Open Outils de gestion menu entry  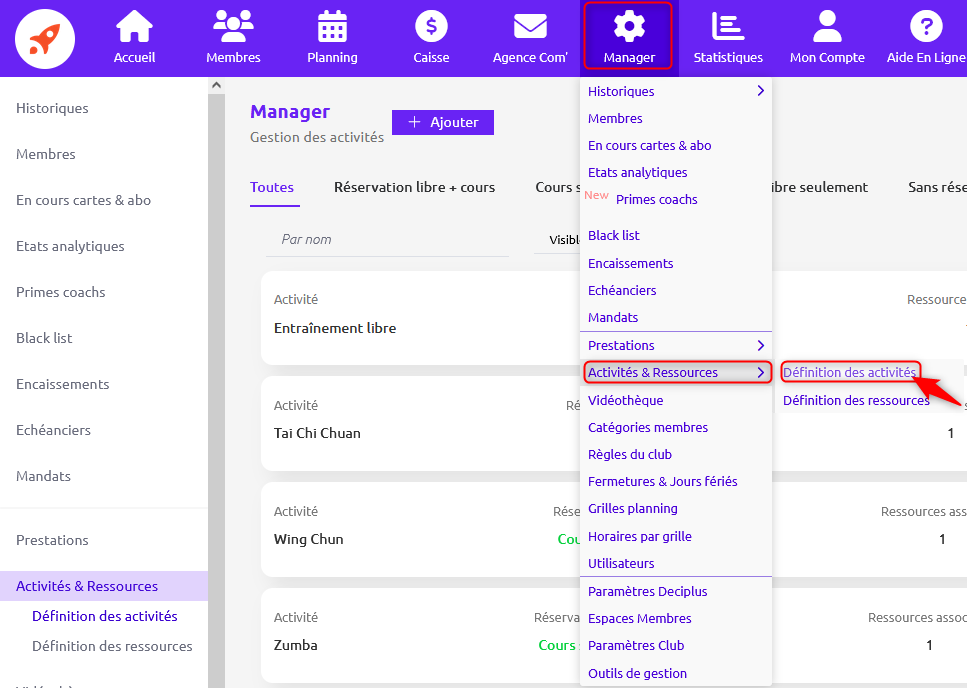tap(637, 673)
